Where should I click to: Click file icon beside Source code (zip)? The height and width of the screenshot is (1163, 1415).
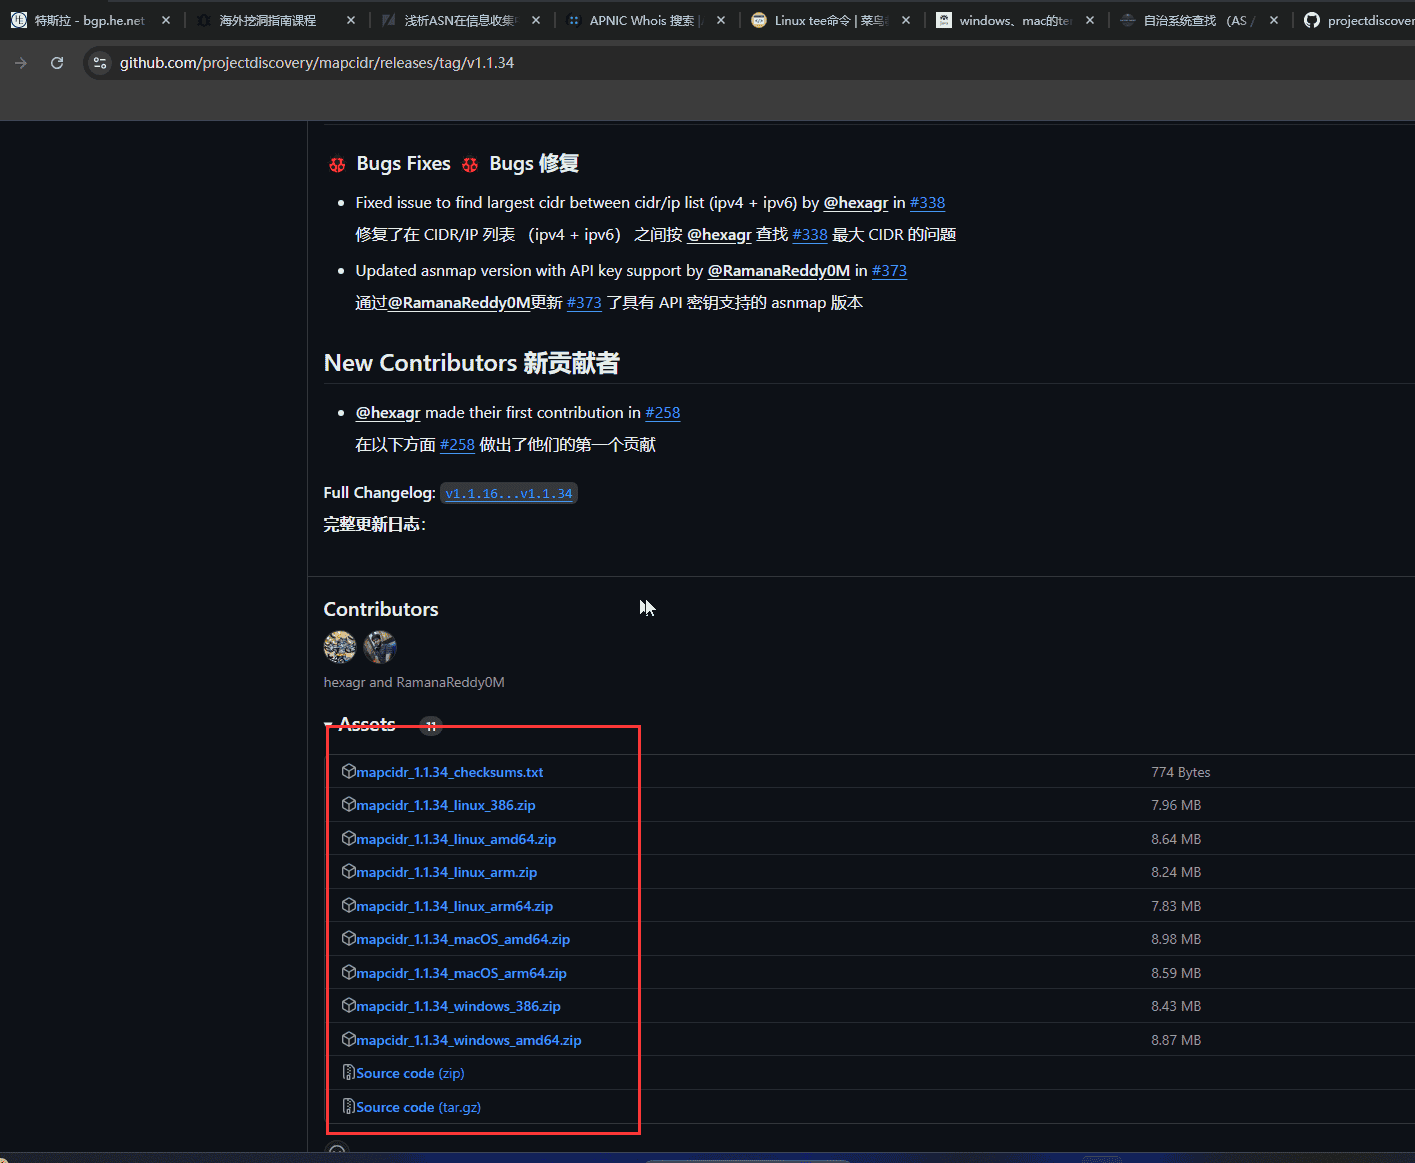pyautogui.click(x=348, y=1072)
